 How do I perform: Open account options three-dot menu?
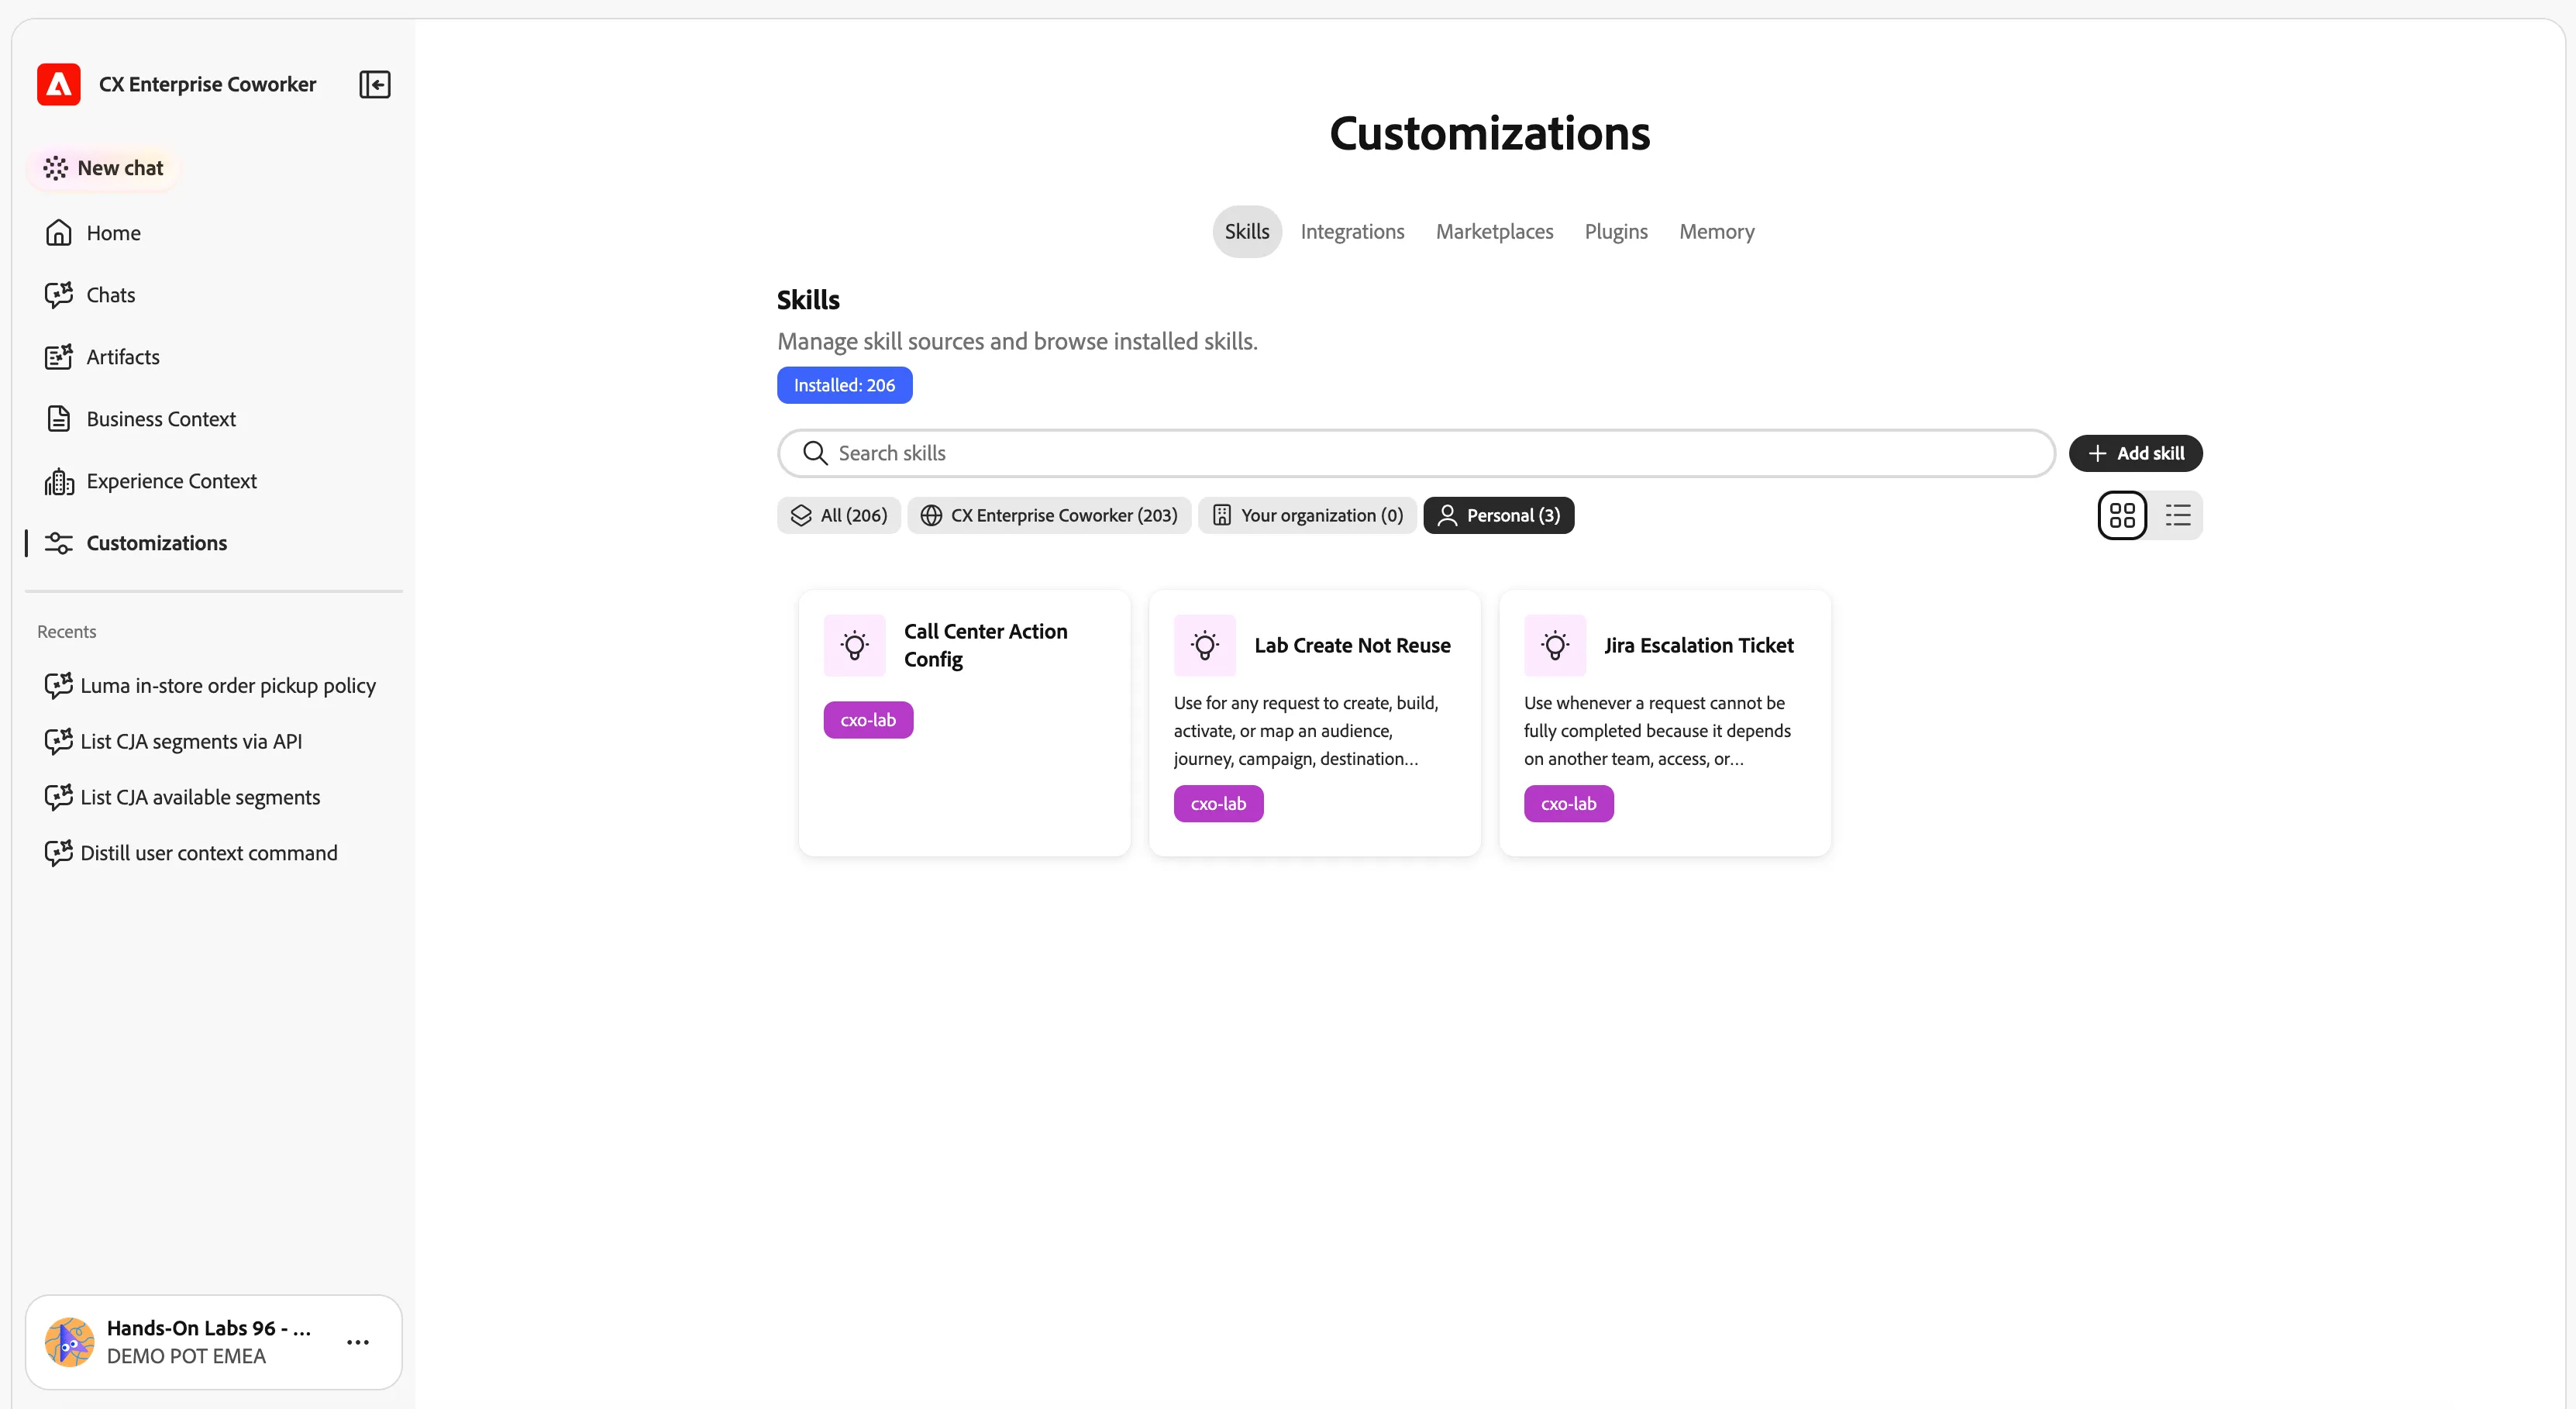(358, 1342)
